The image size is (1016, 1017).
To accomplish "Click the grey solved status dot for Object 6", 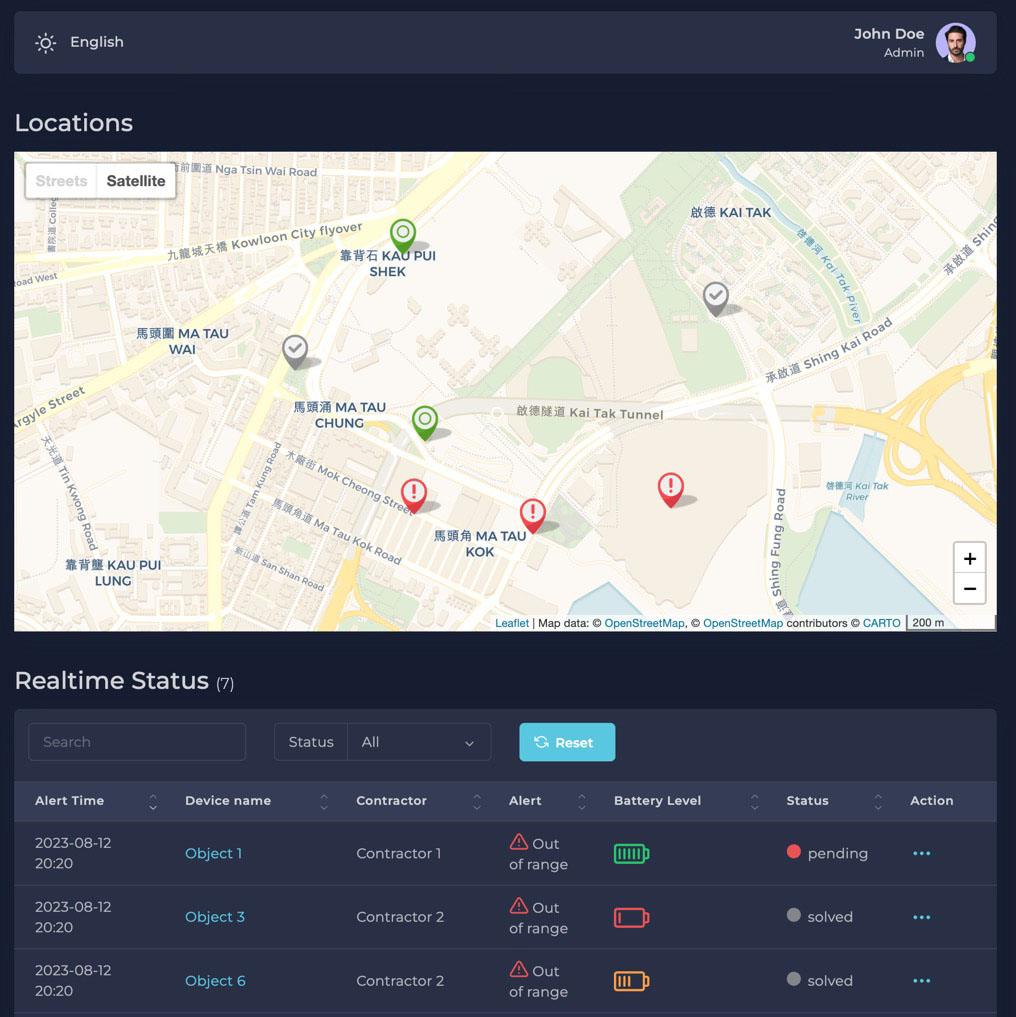I will tap(793, 979).
